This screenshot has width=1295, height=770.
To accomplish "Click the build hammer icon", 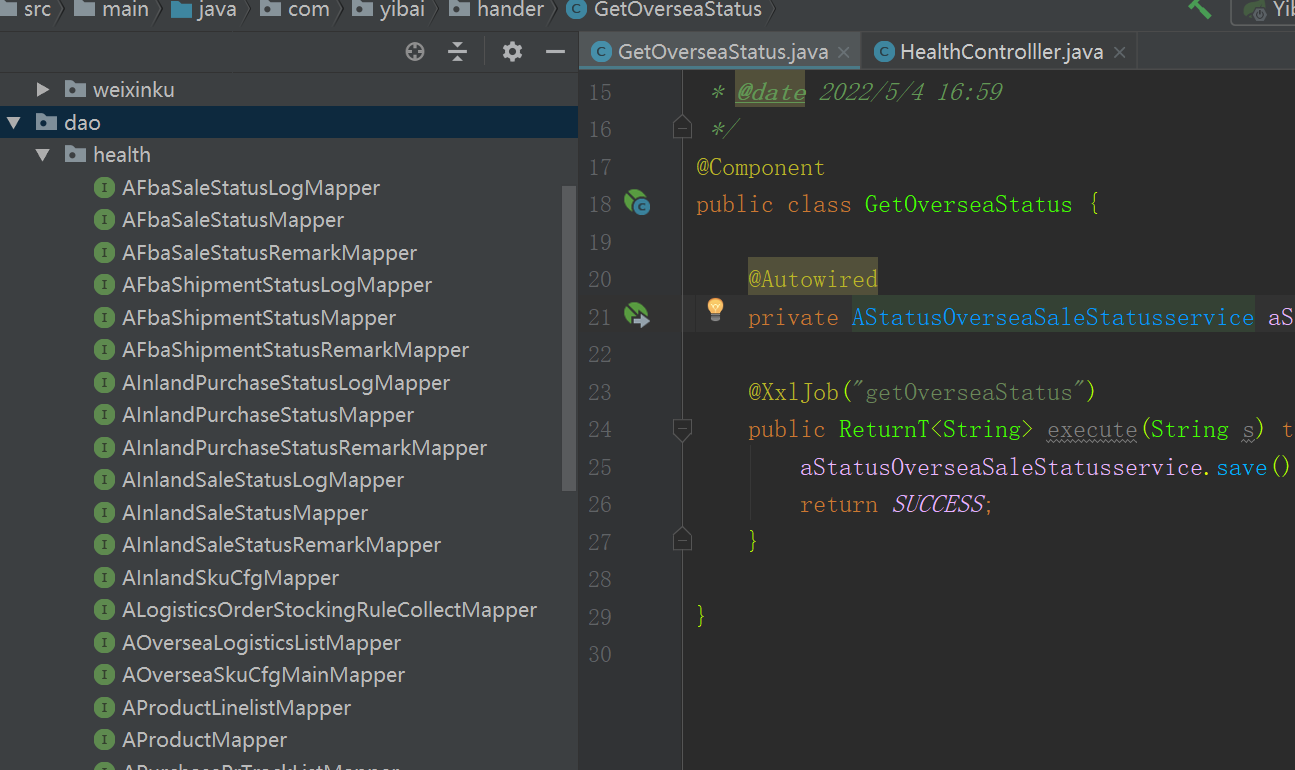I will click(1199, 8).
